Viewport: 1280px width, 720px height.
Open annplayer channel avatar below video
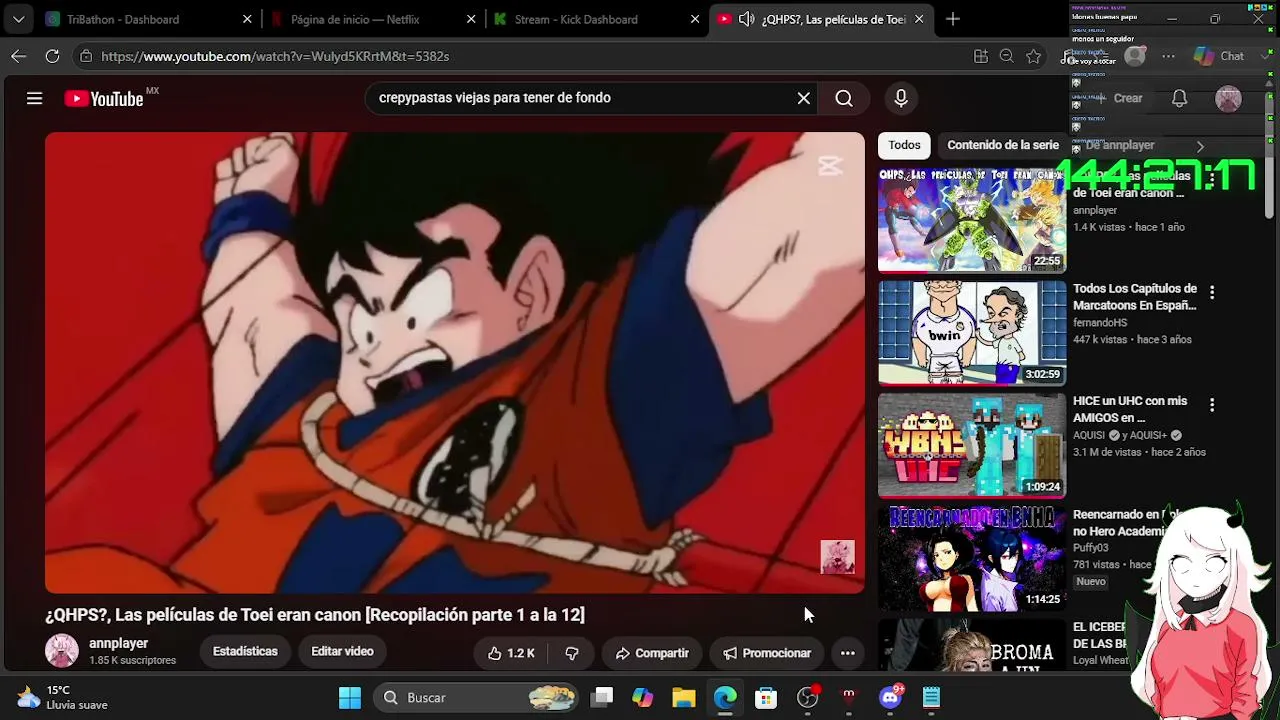(62, 651)
